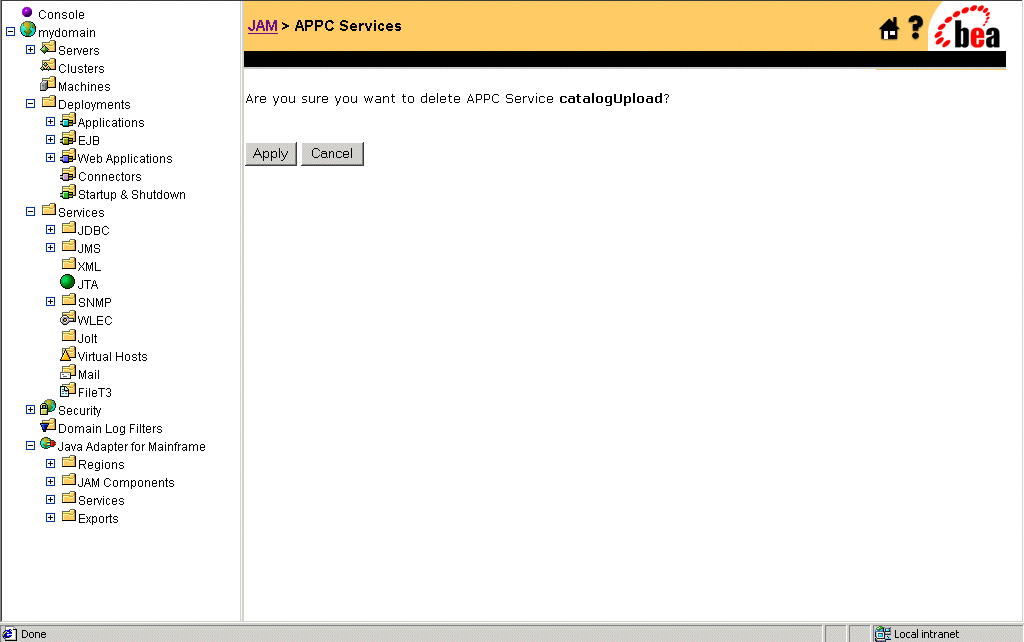Open the JTA tree item
Viewport: 1024px width, 642px height.
(x=88, y=285)
